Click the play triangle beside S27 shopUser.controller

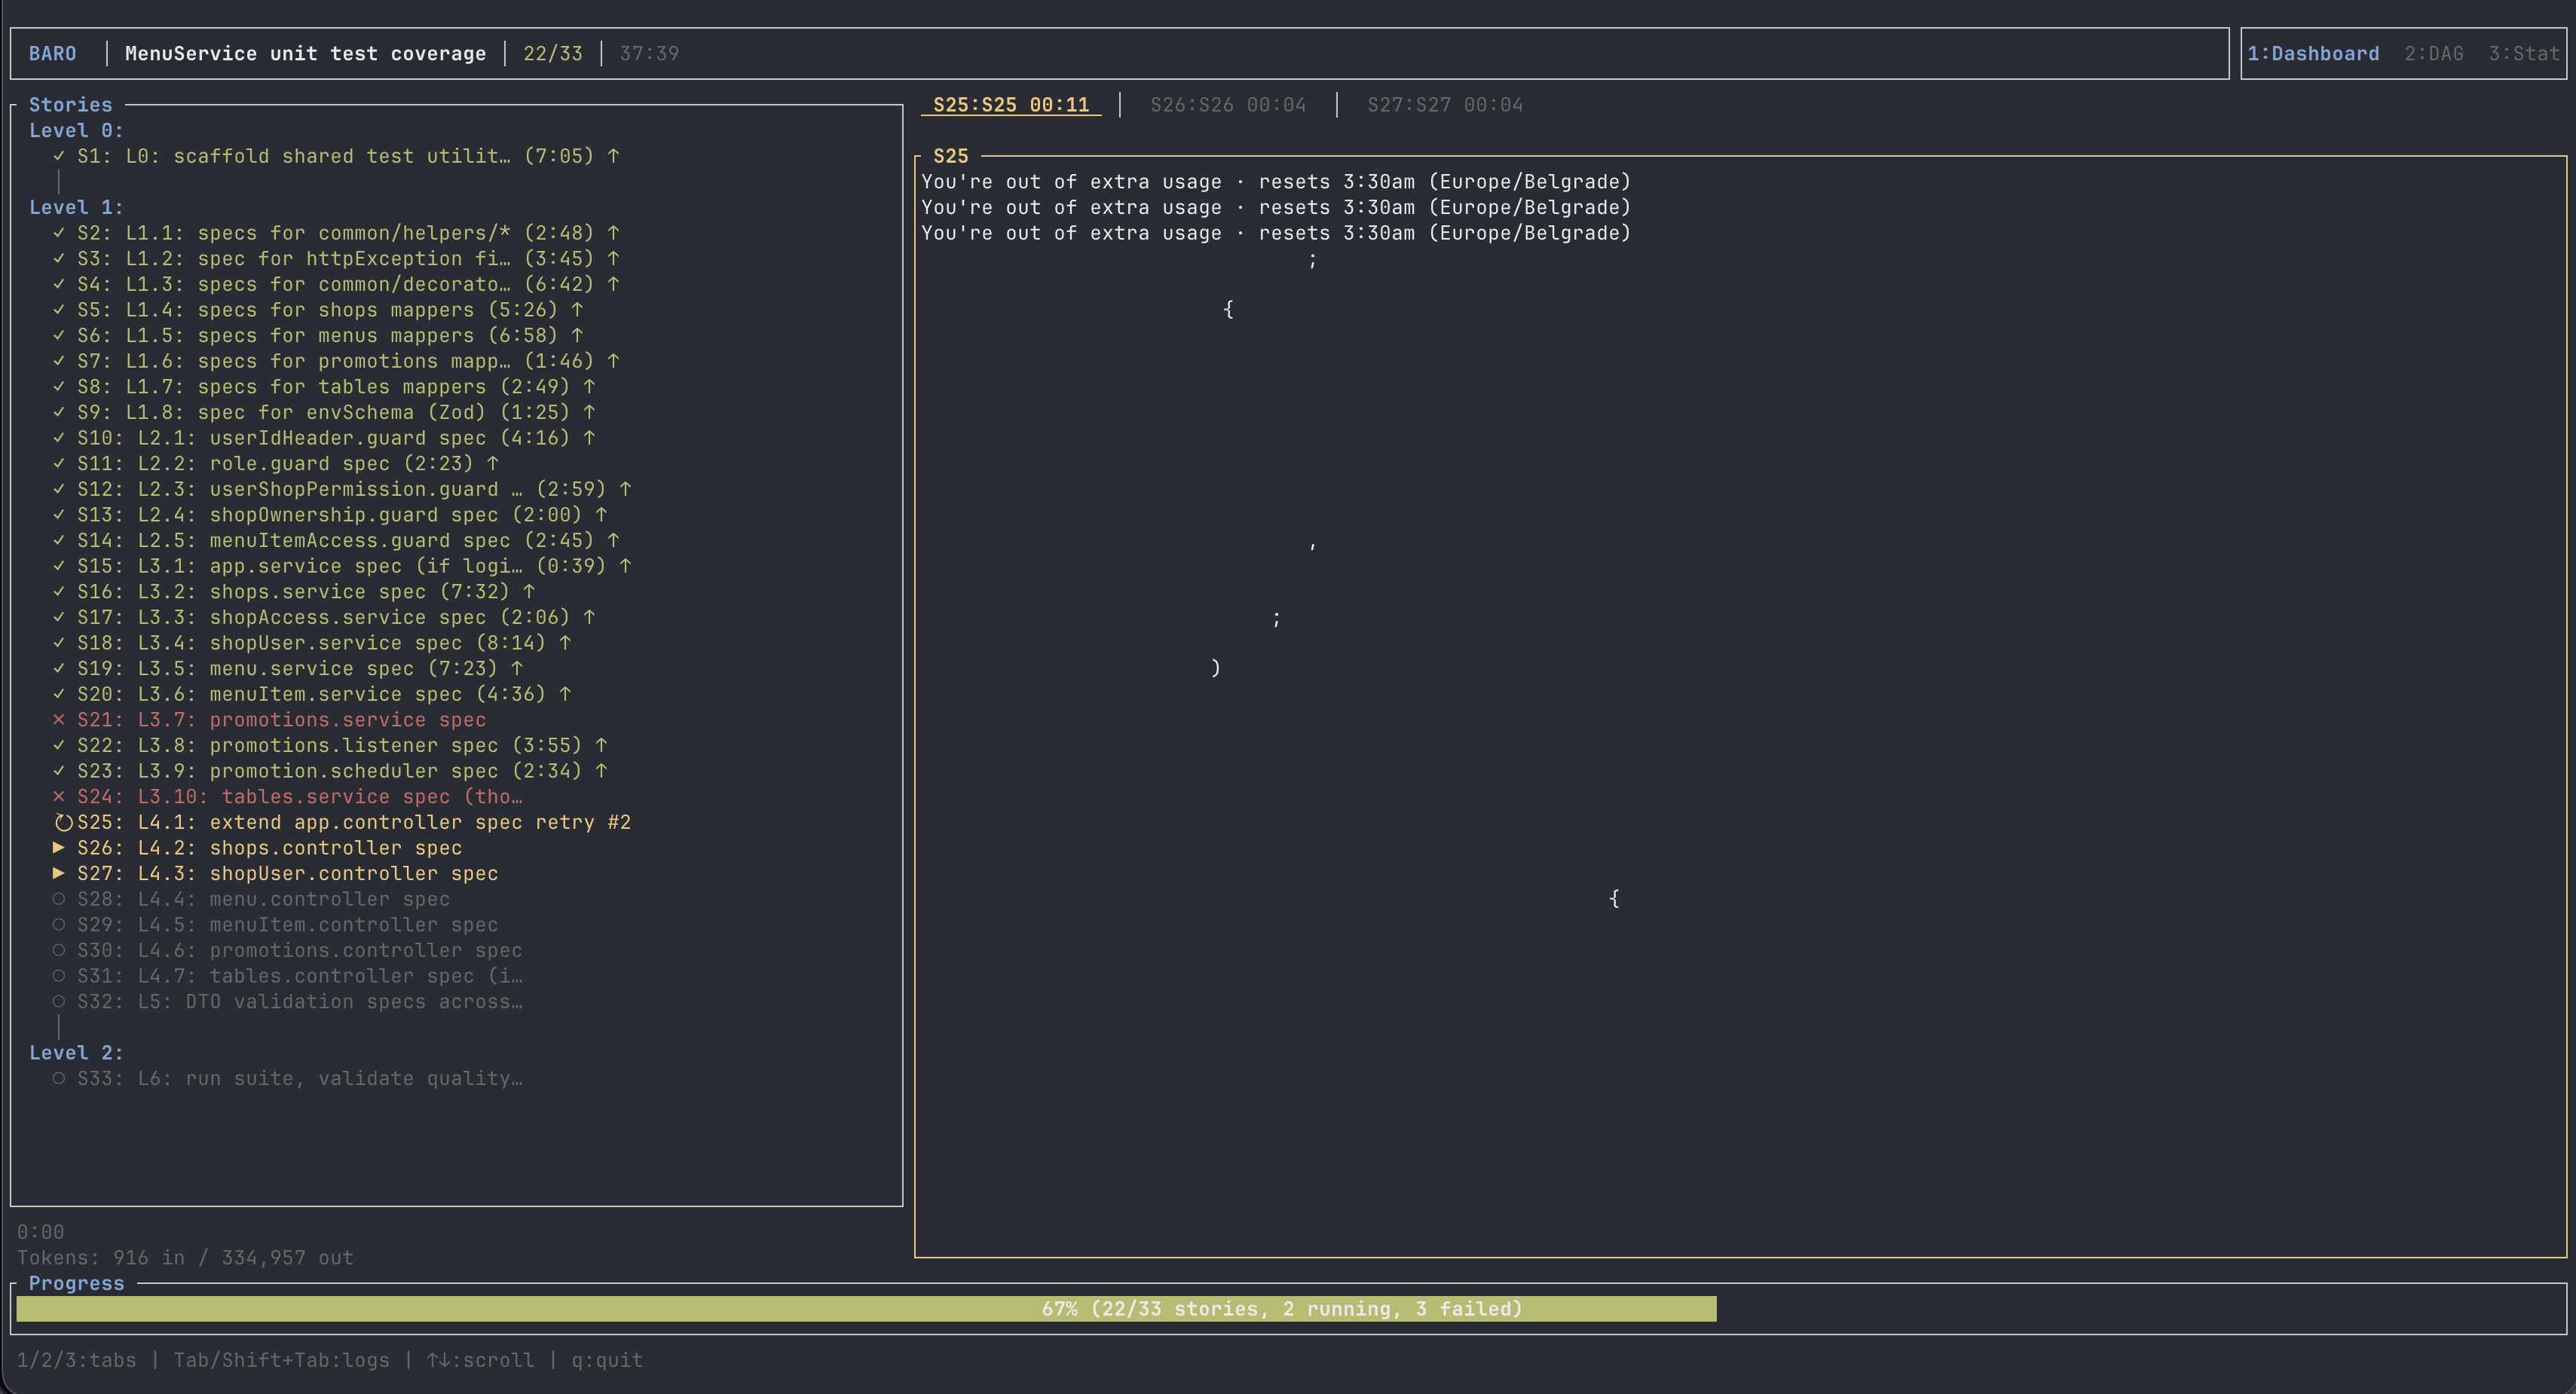pos(59,874)
